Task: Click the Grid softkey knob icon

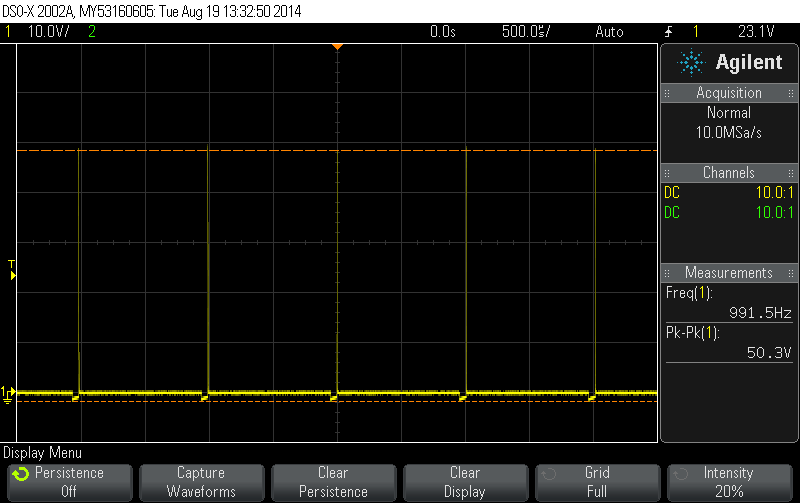Action: 548,474
